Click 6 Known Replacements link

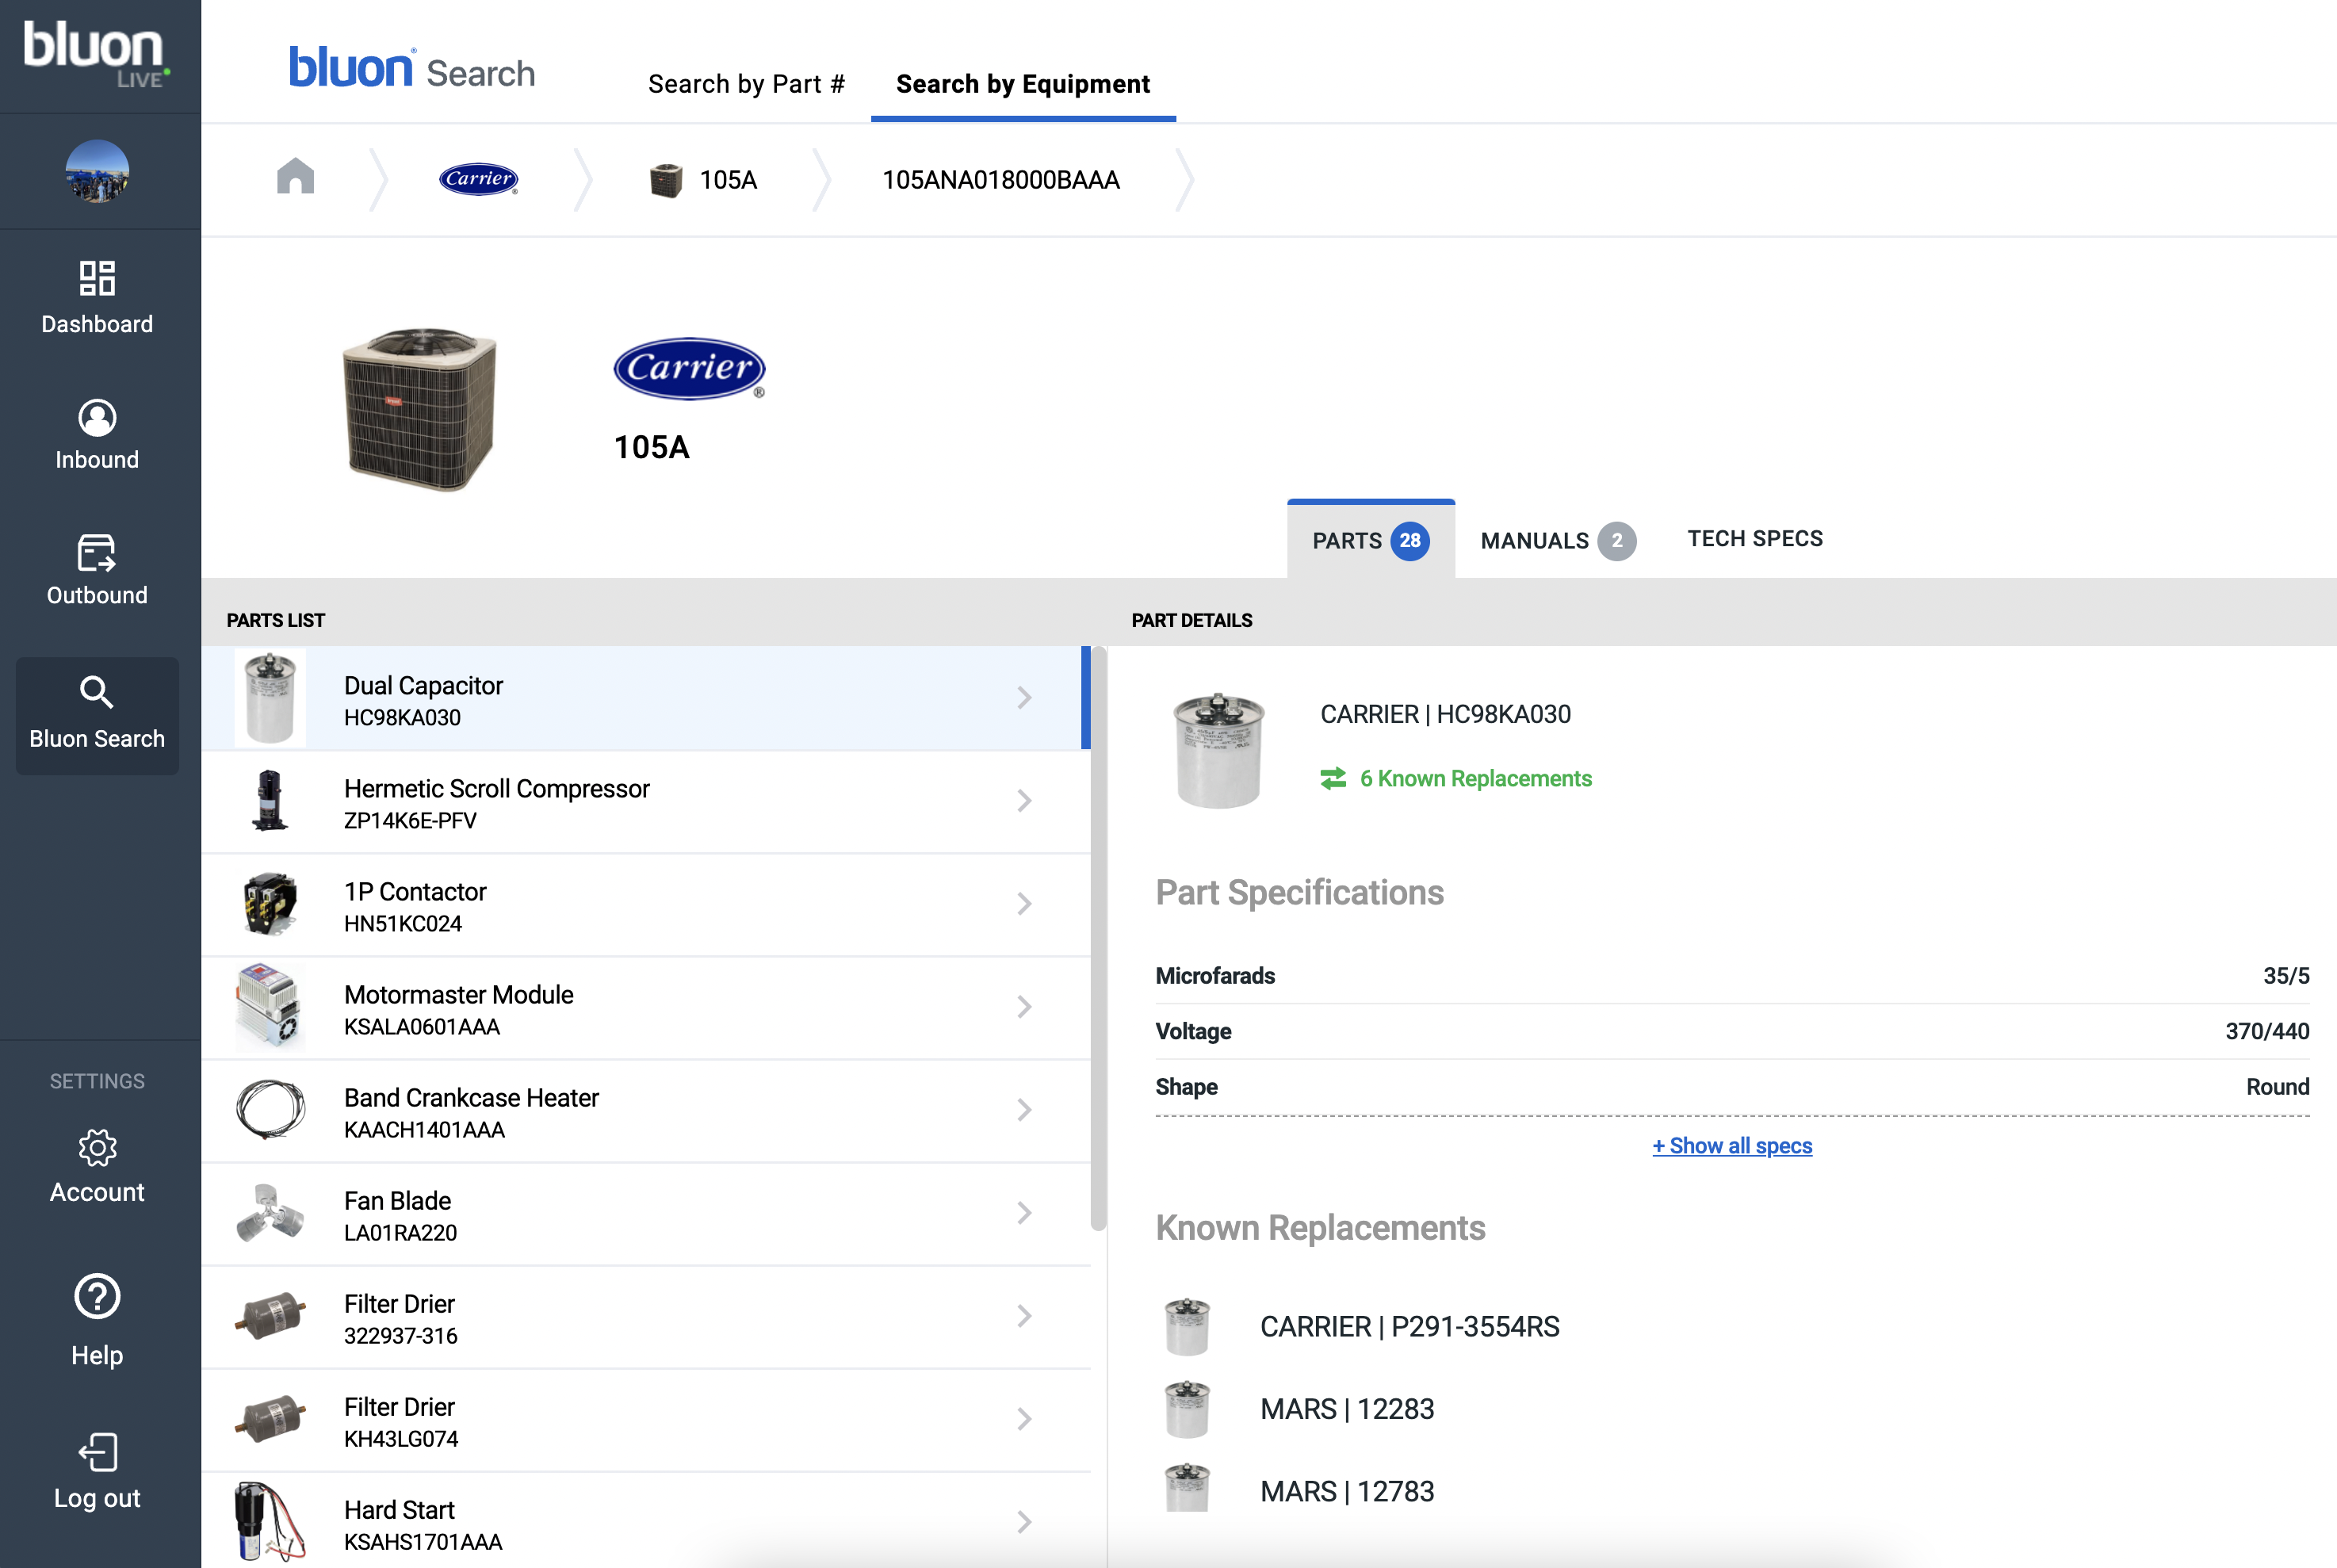click(x=1475, y=779)
